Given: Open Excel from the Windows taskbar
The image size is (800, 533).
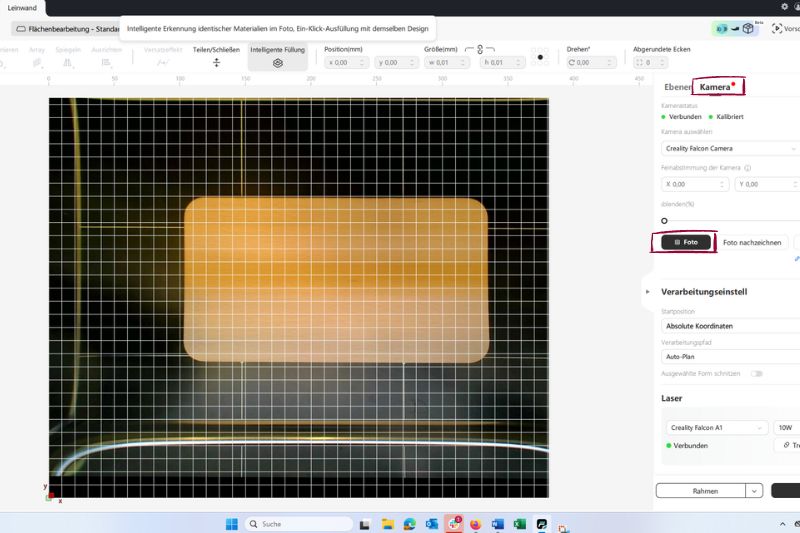Looking at the screenshot, I should click(519, 524).
